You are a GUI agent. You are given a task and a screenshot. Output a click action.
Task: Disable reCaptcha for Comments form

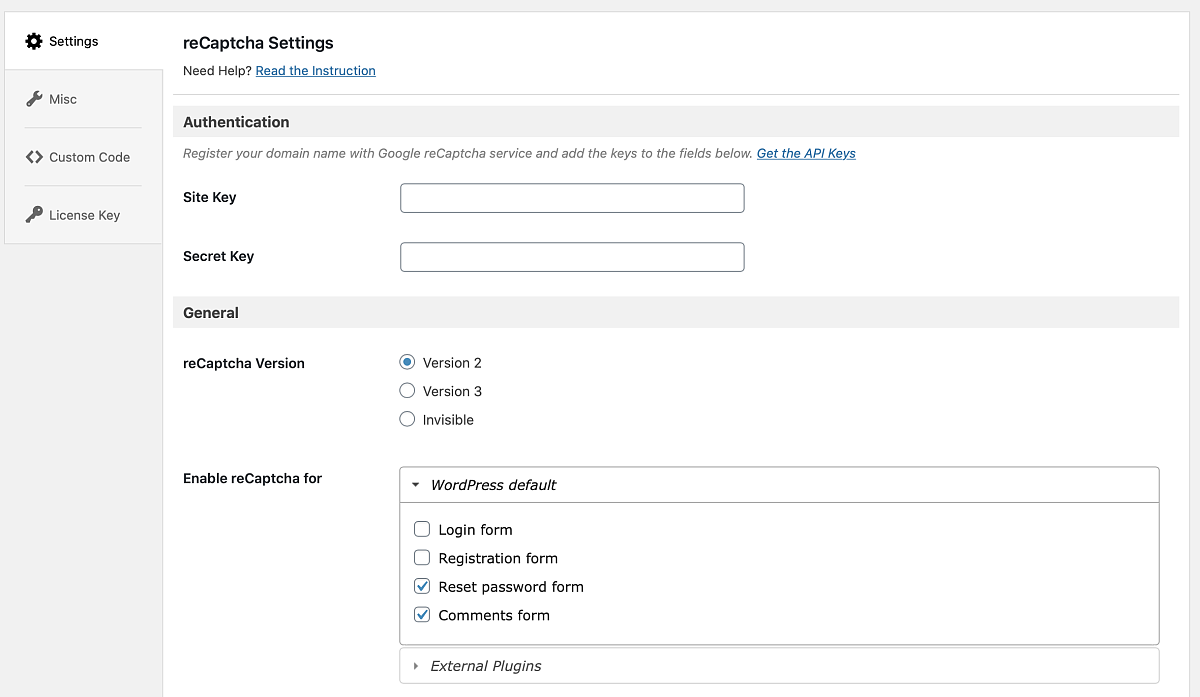[422, 615]
